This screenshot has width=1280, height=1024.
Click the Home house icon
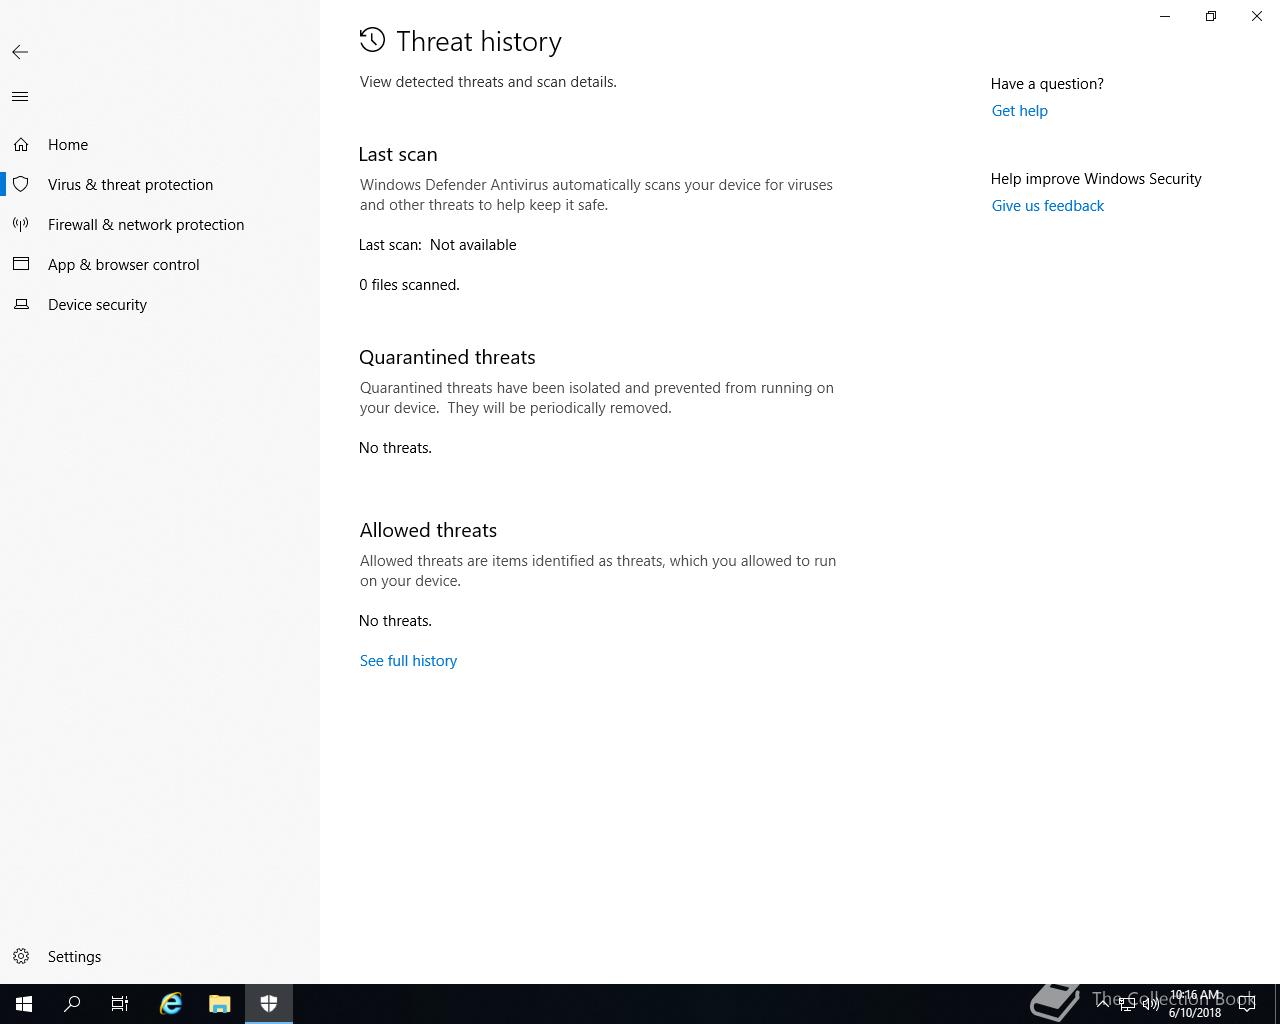click(x=21, y=145)
